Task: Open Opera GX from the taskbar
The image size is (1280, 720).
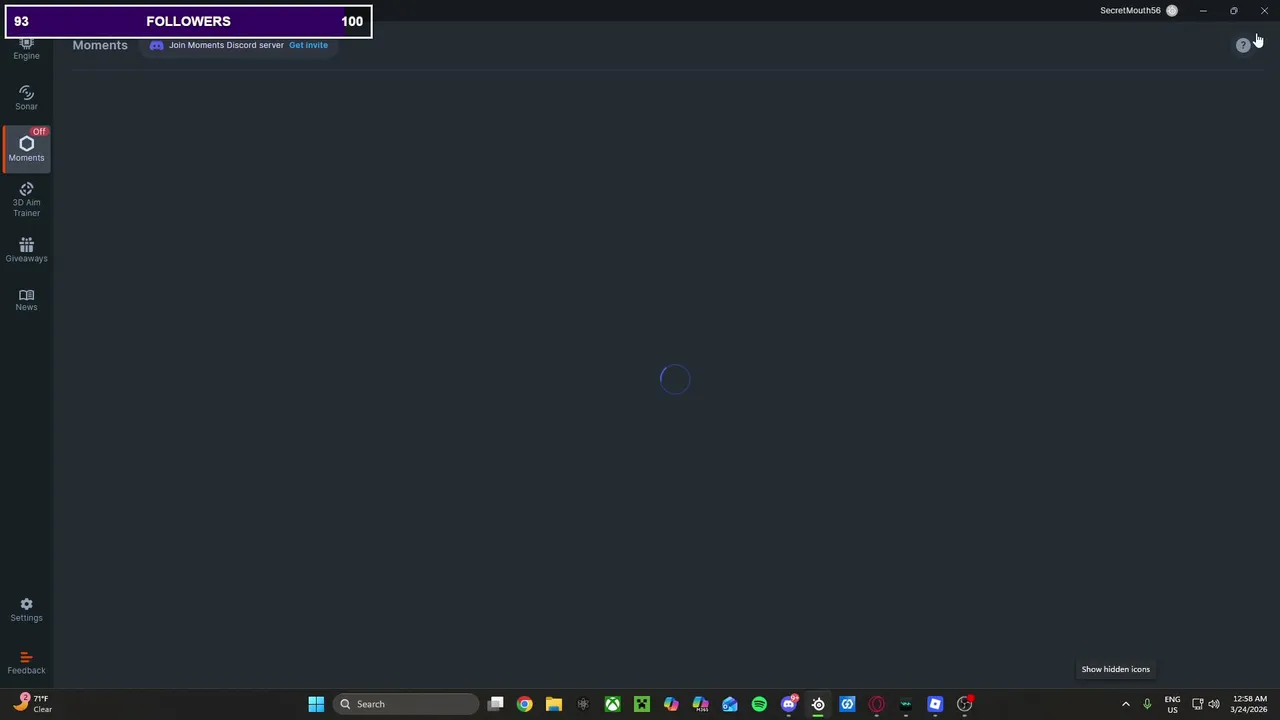Action: (x=877, y=704)
